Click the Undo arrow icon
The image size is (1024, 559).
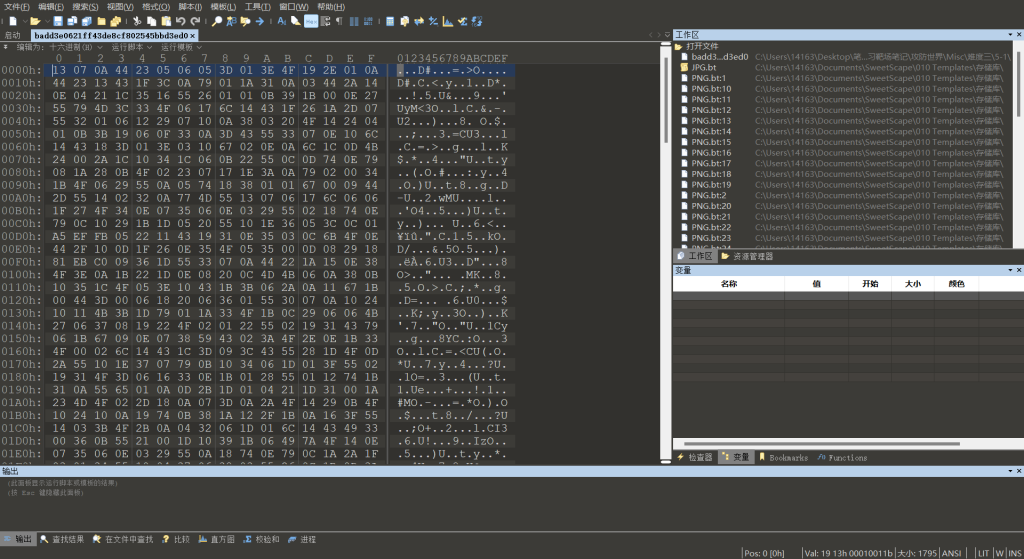(181, 20)
